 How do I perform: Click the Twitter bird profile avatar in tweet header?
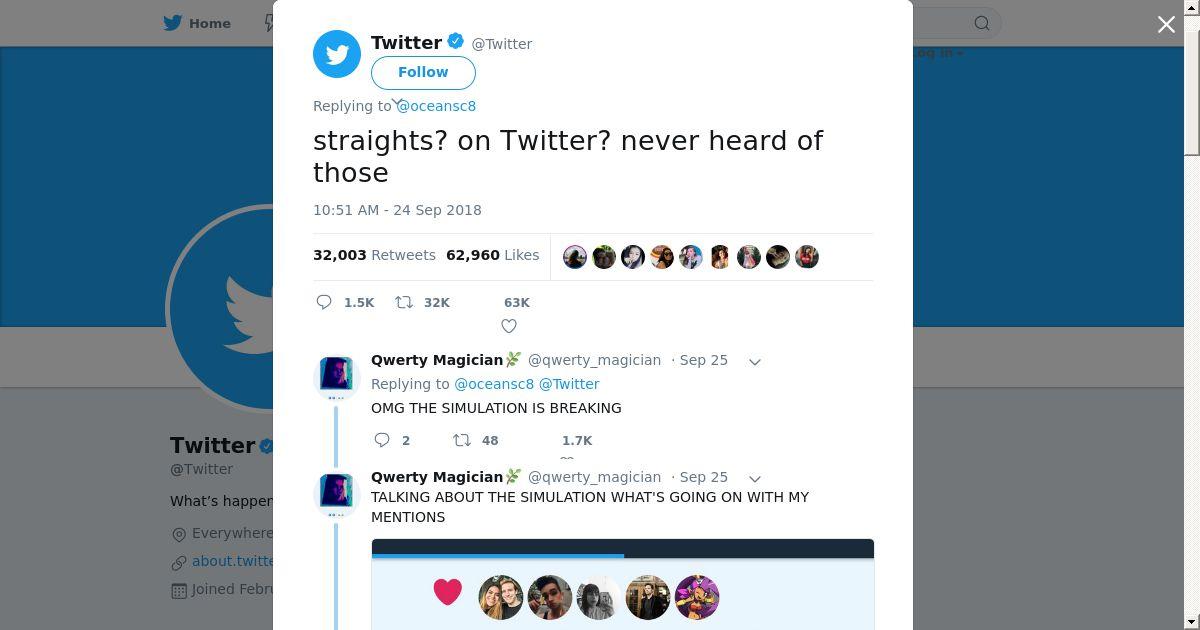(337, 54)
